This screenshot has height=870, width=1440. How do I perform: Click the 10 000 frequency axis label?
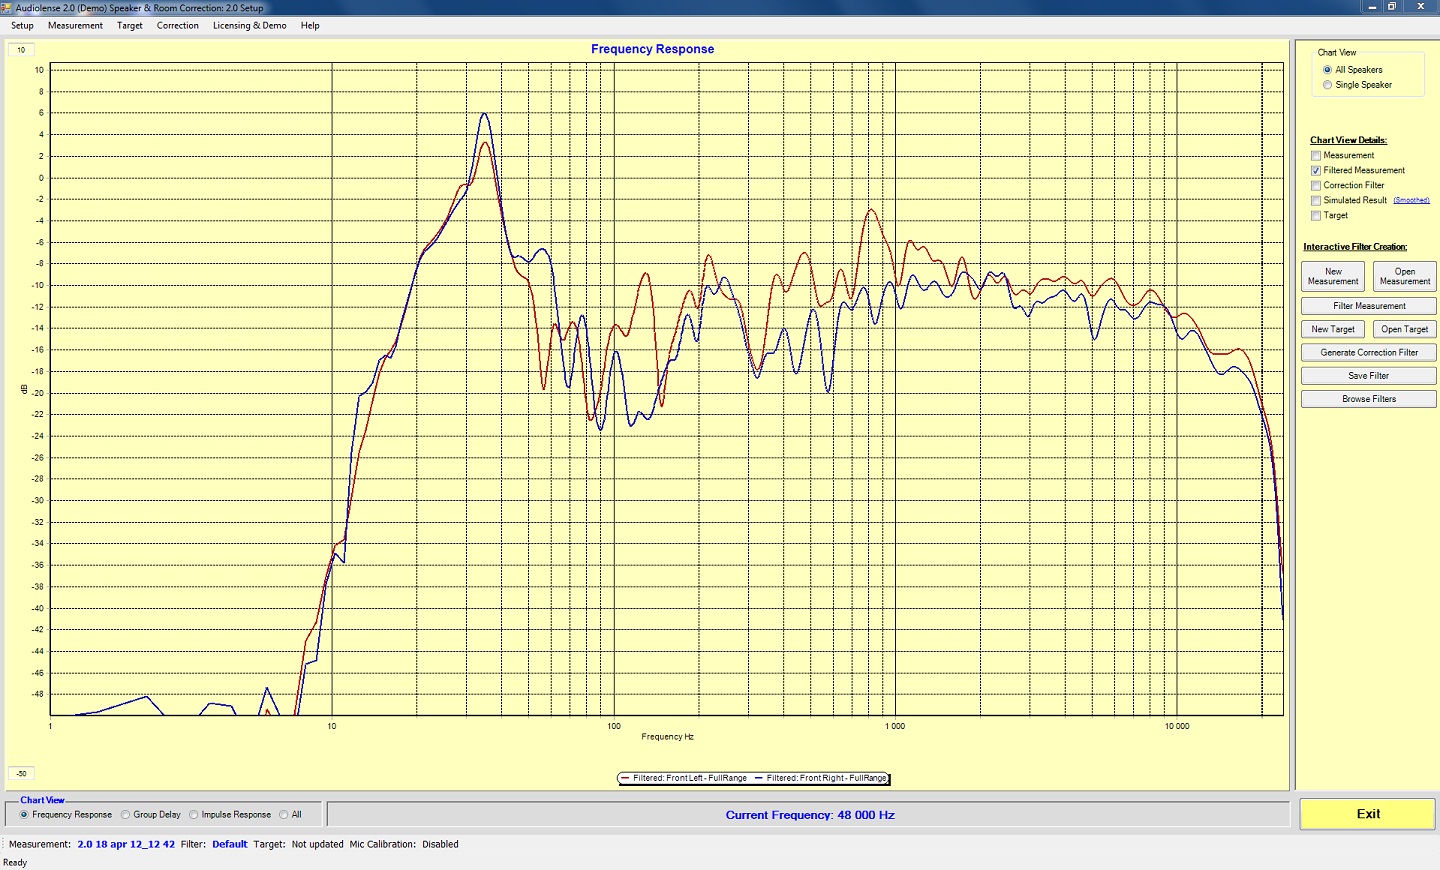click(1177, 726)
